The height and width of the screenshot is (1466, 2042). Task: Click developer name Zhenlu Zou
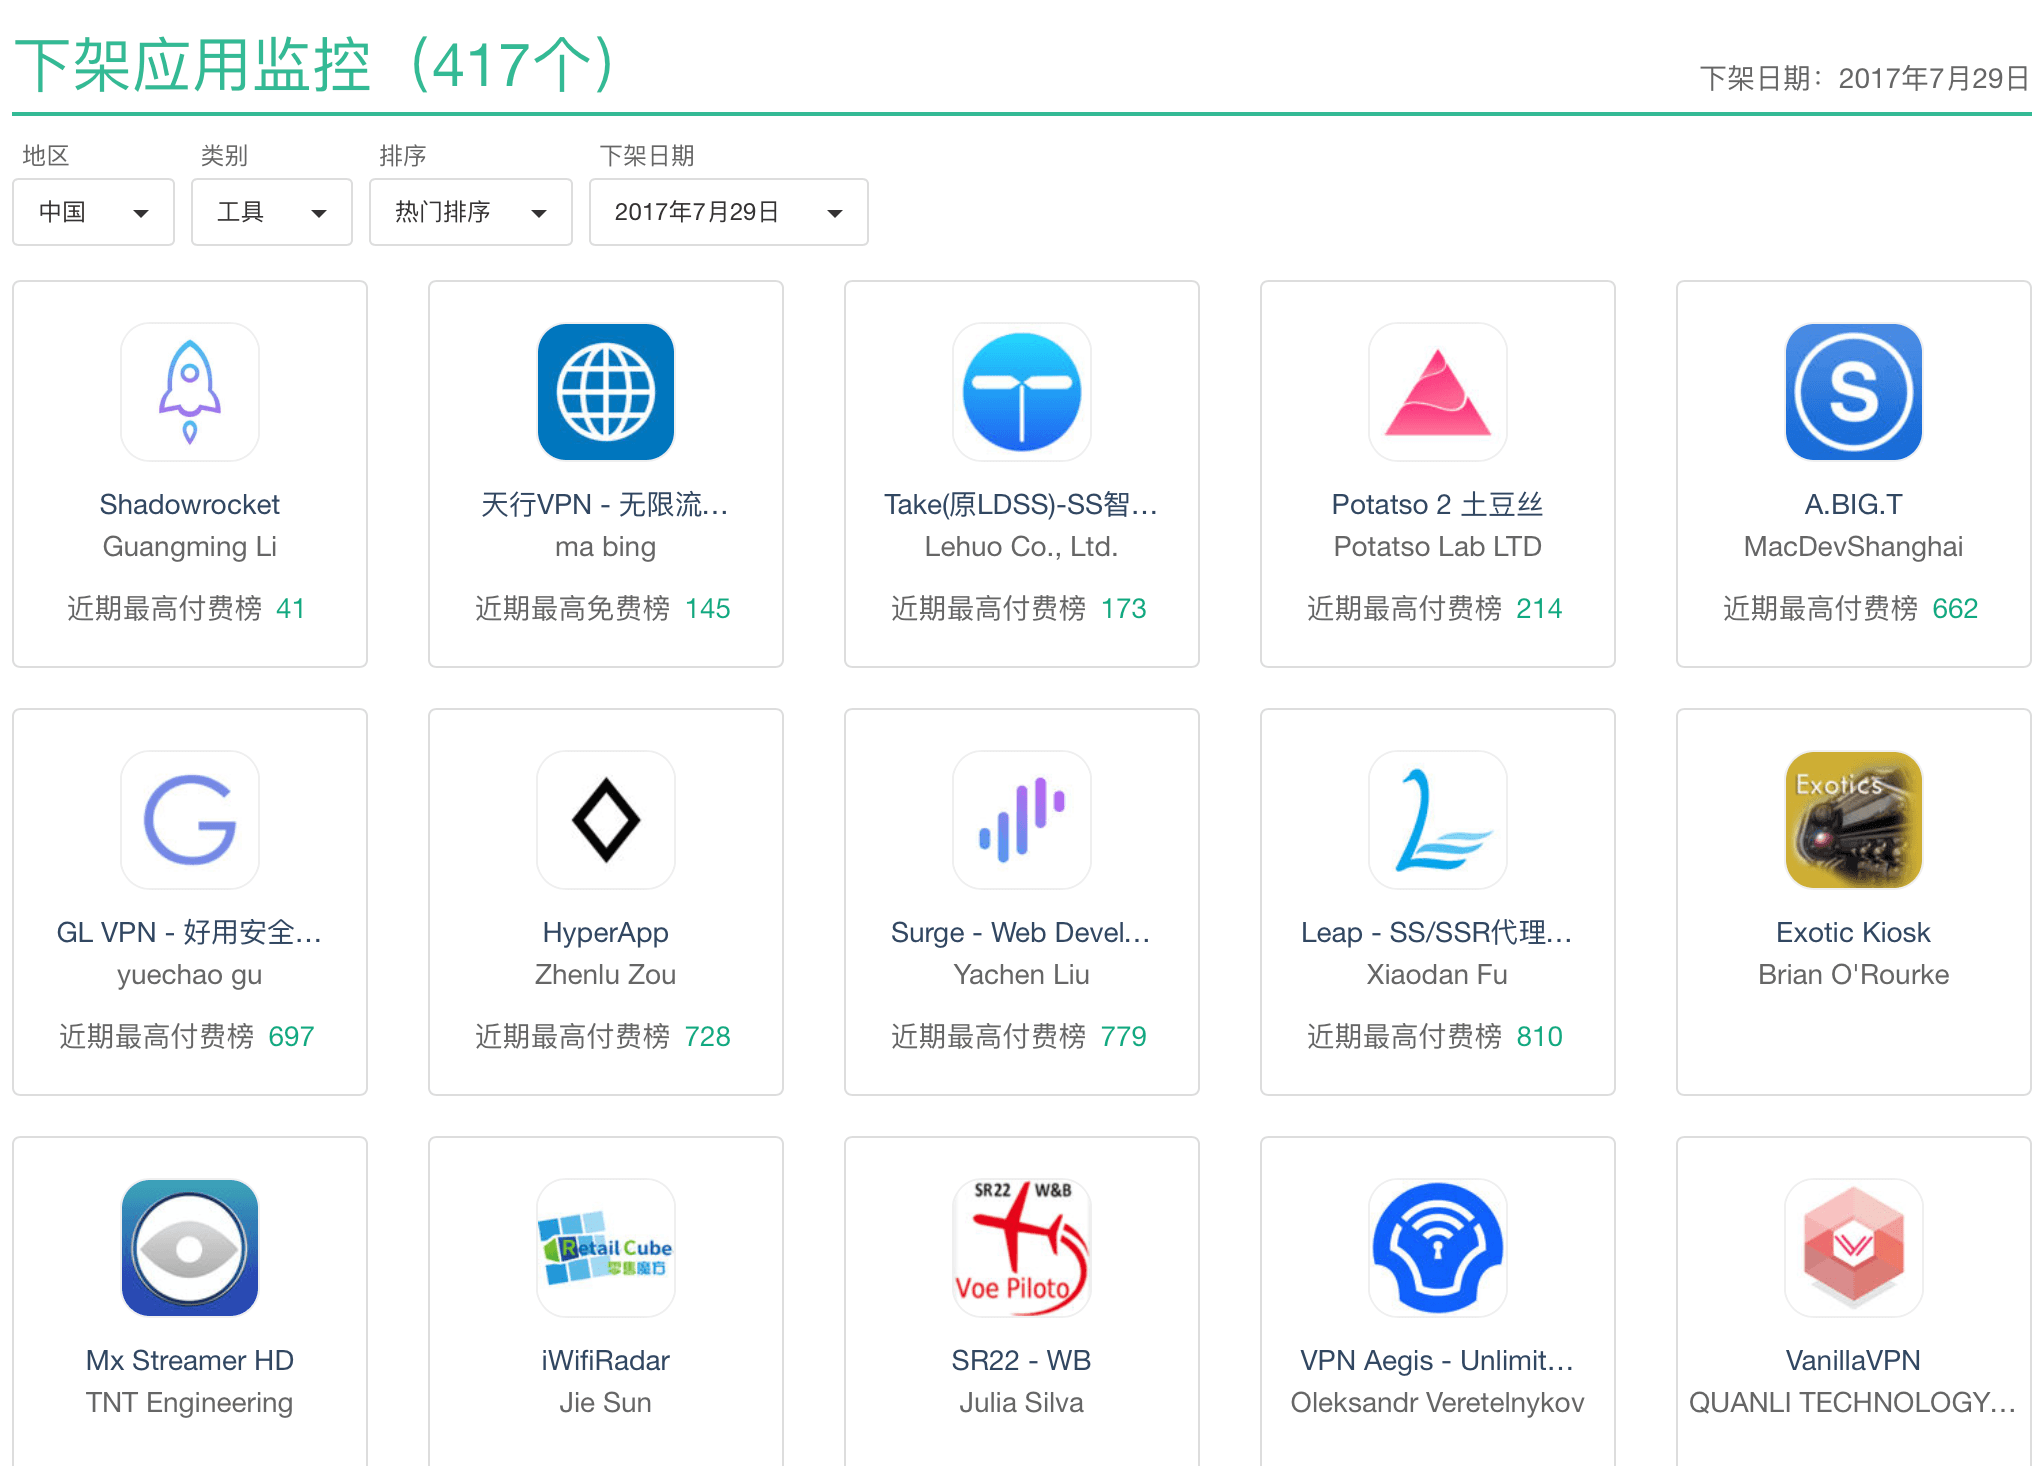click(606, 974)
